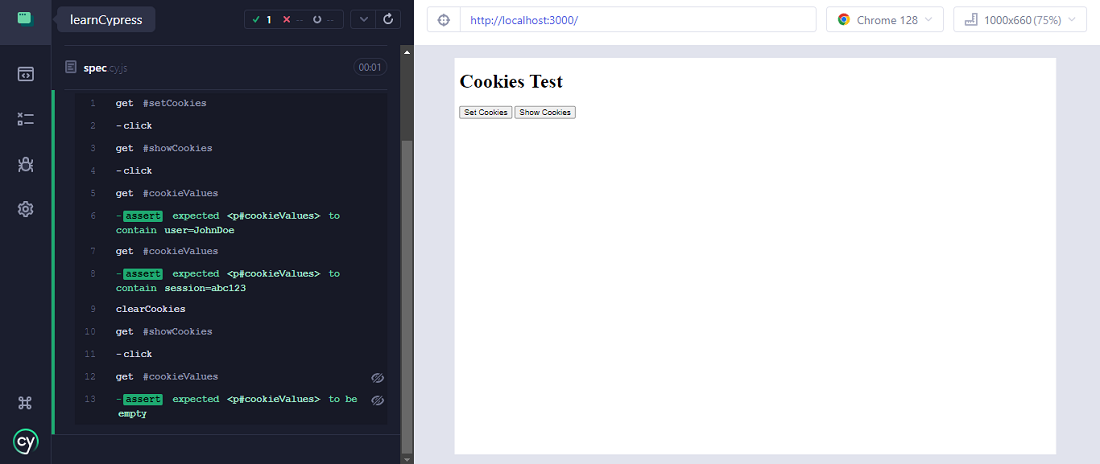Click the Show Cookies button
The width and height of the screenshot is (1100, 464).
point(545,112)
